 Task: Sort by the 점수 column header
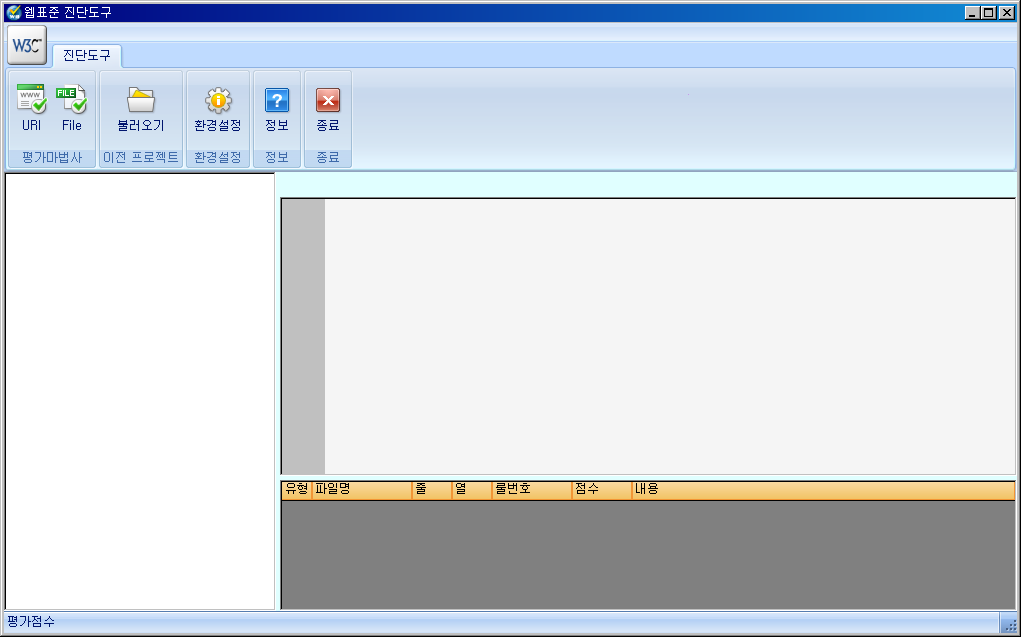[x=601, y=489]
